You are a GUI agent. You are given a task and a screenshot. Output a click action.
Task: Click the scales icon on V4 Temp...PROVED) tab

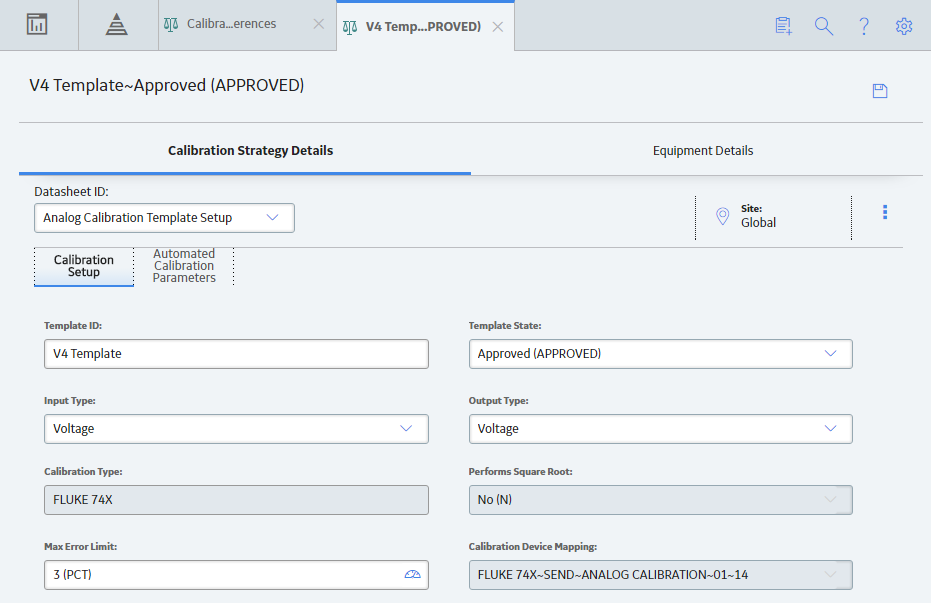pyautogui.click(x=350, y=27)
